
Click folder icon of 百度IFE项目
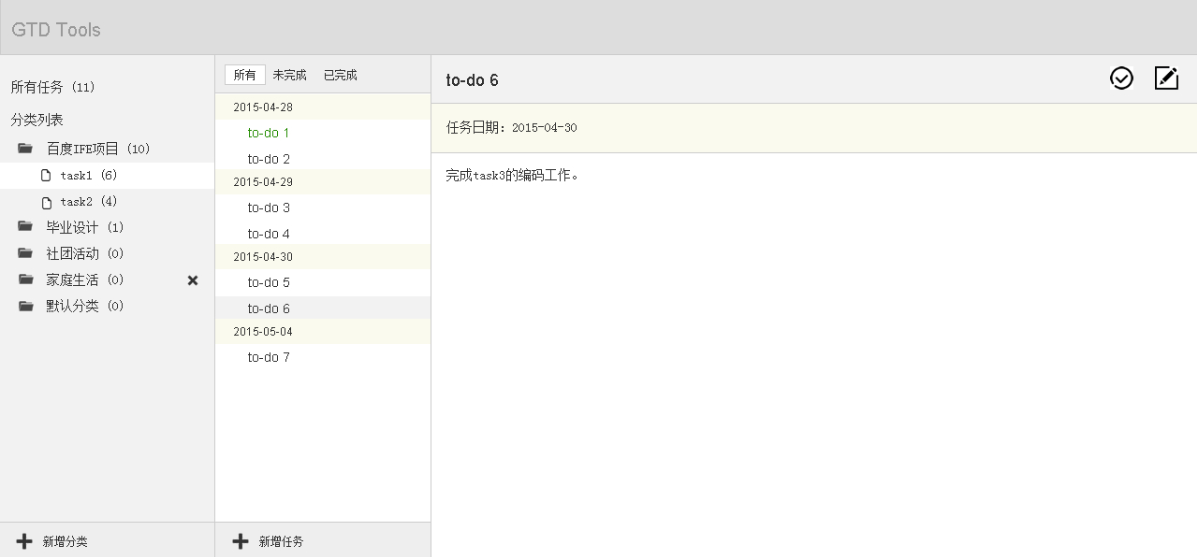[26, 148]
